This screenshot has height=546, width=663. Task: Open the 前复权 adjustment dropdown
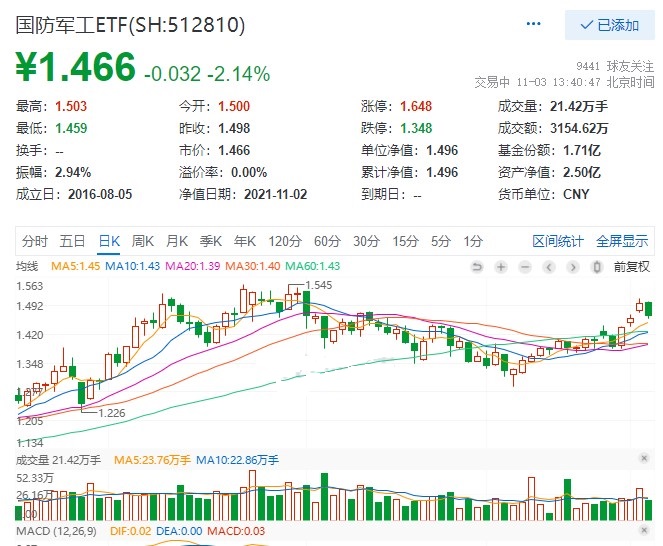coord(632,267)
